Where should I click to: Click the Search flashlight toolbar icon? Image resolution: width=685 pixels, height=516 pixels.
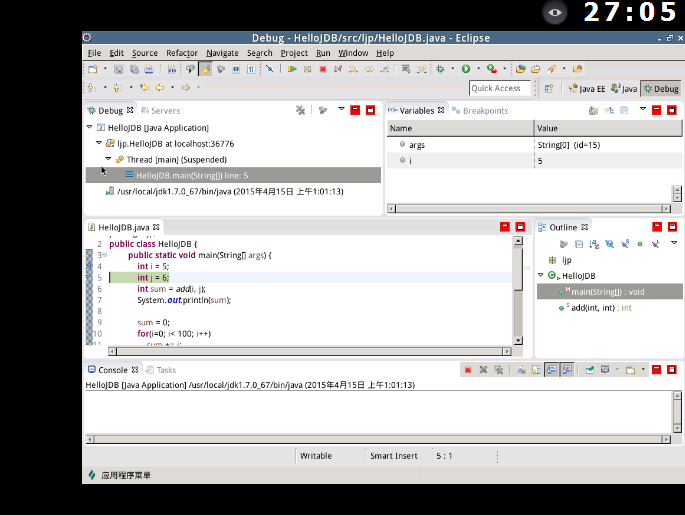tap(551, 69)
